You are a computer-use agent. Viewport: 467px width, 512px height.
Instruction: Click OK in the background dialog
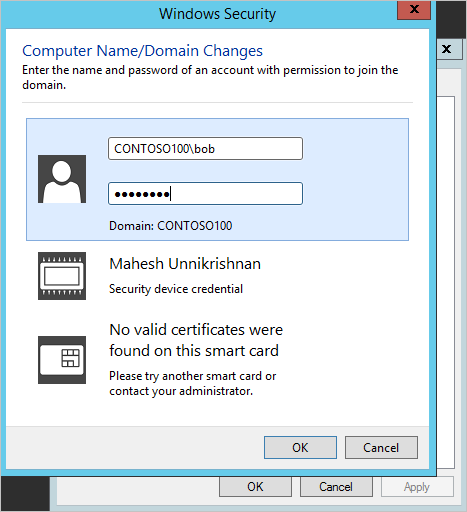[255, 487]
